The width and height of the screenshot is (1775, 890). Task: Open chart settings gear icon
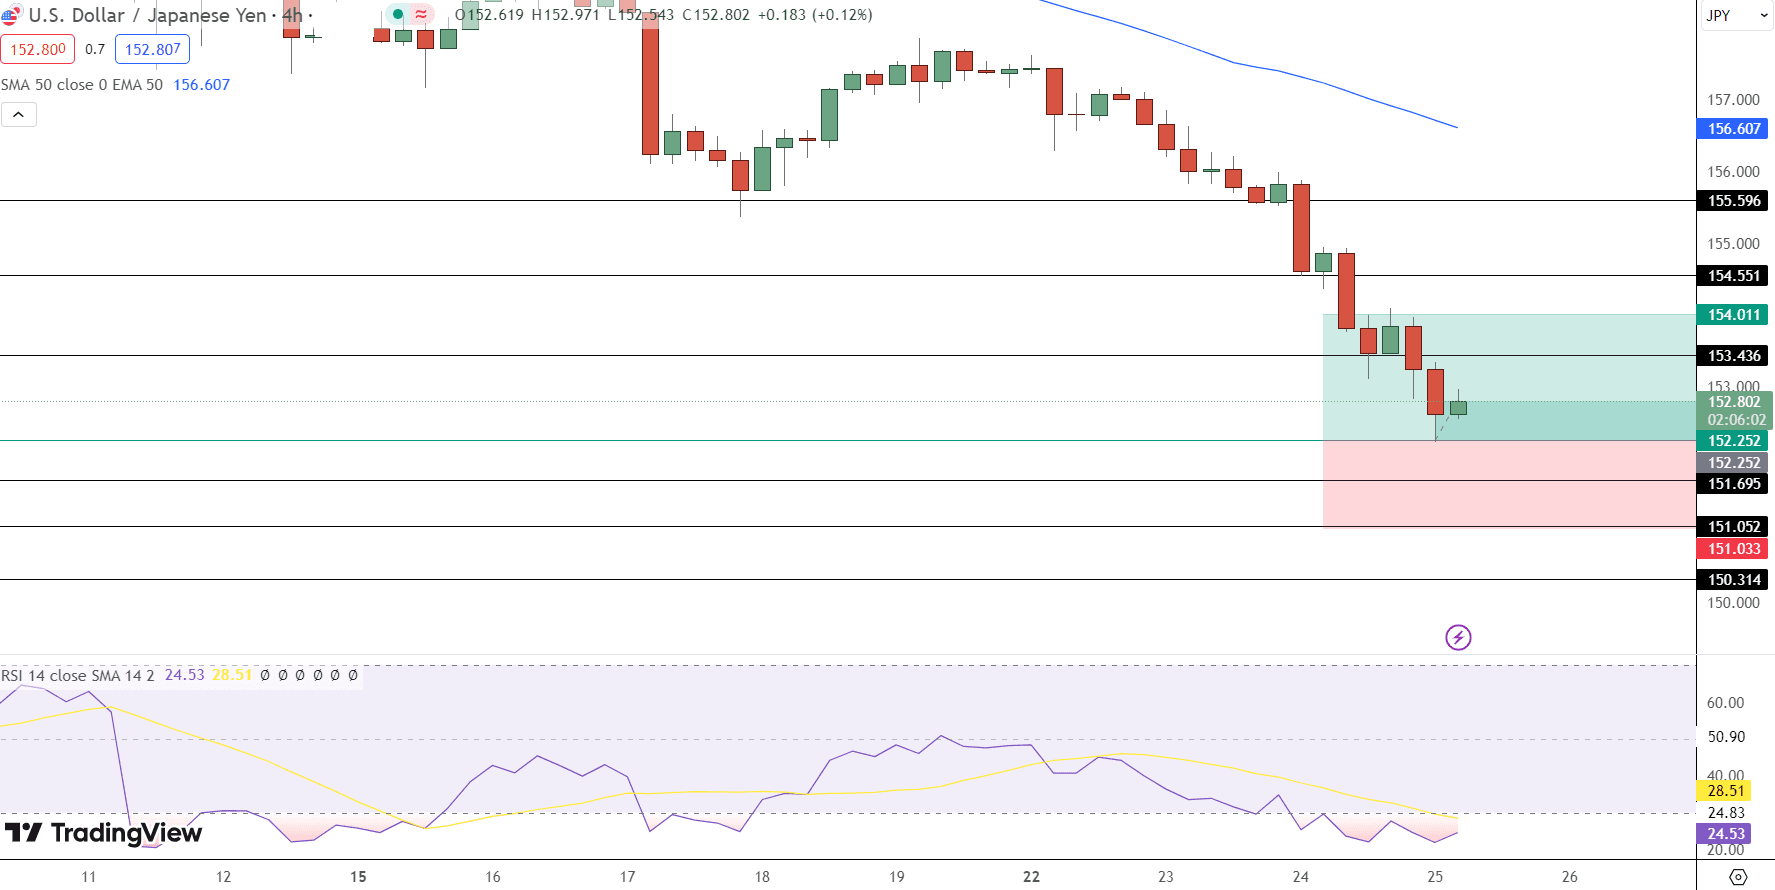1738,877
